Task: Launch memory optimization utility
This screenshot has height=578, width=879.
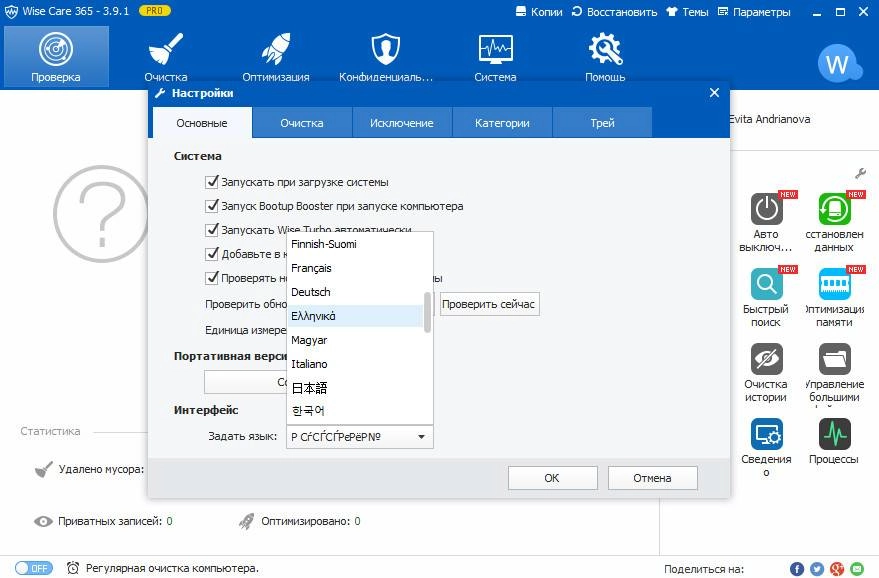Action: [x=834, y=297]
